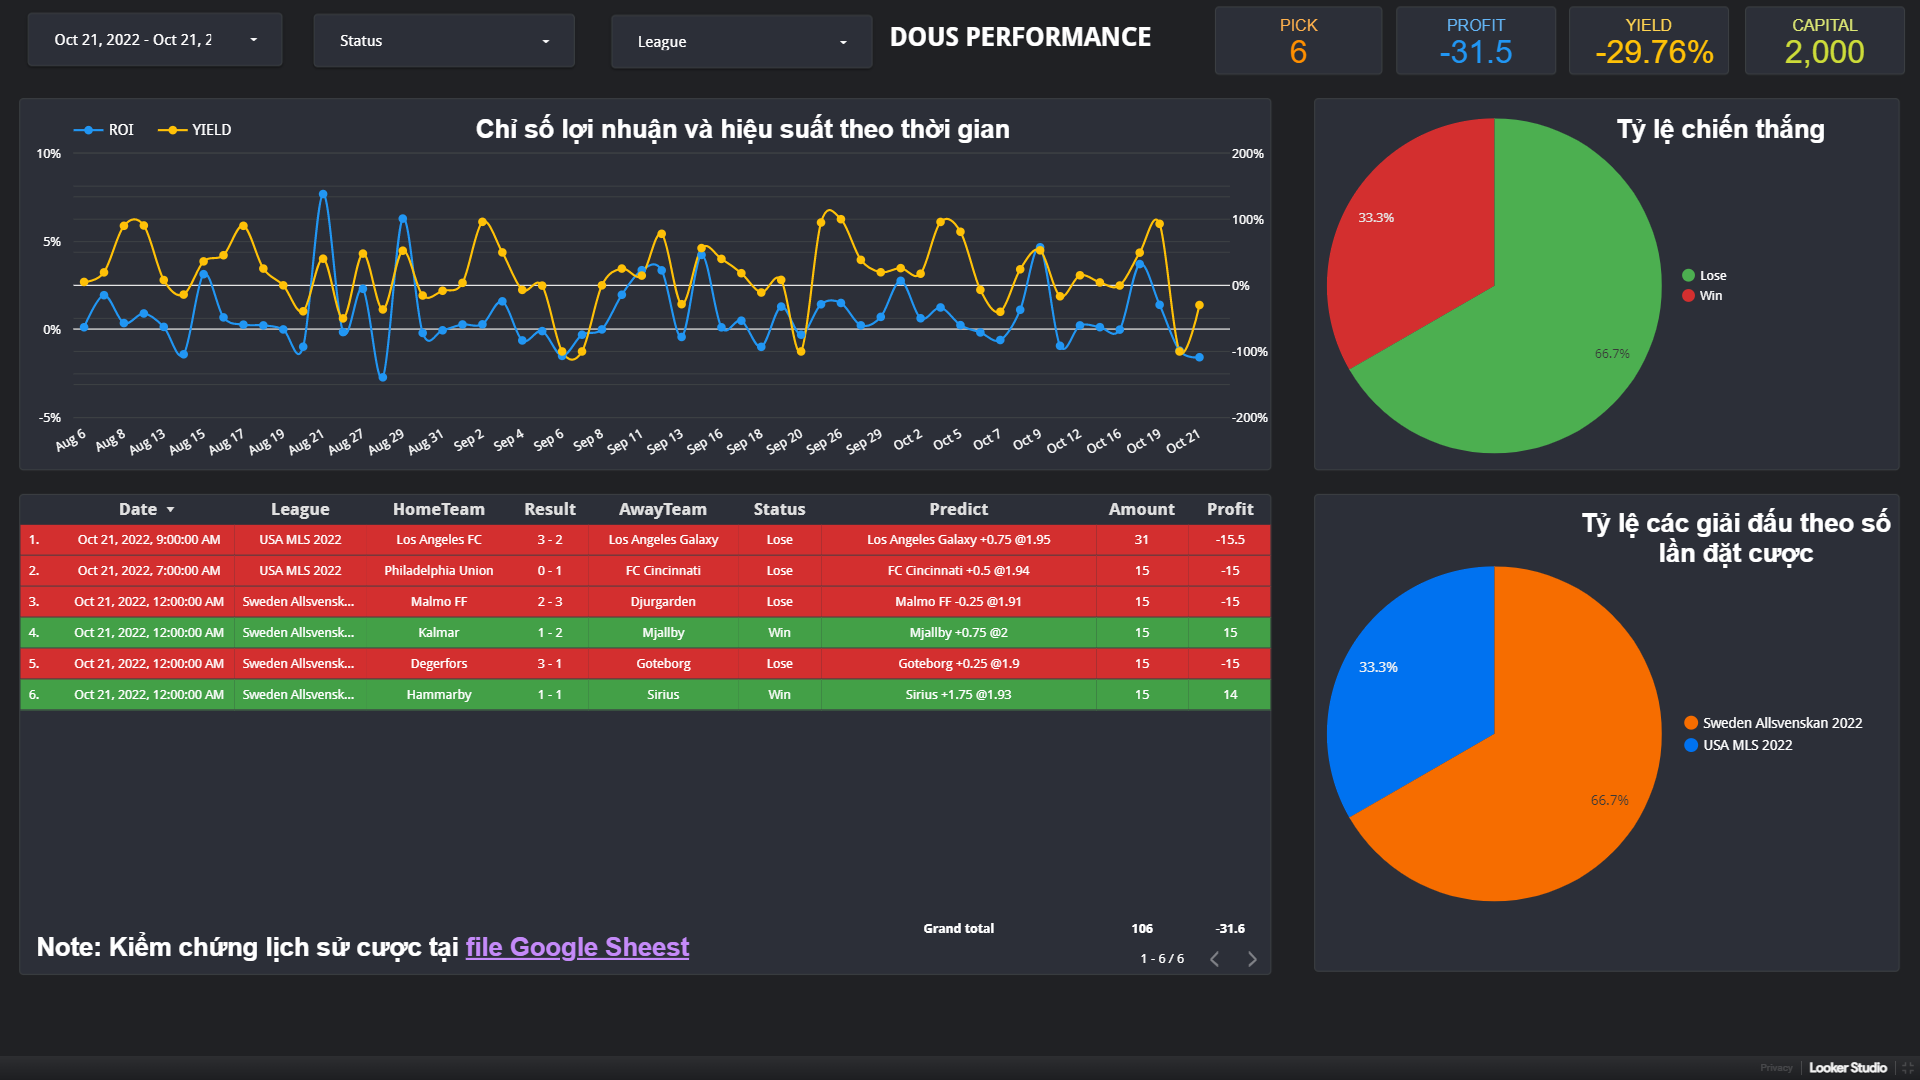Click the Oct 21 x-axis label
Screen dimensions: 1920x1080
click(x=1183, y=442)
